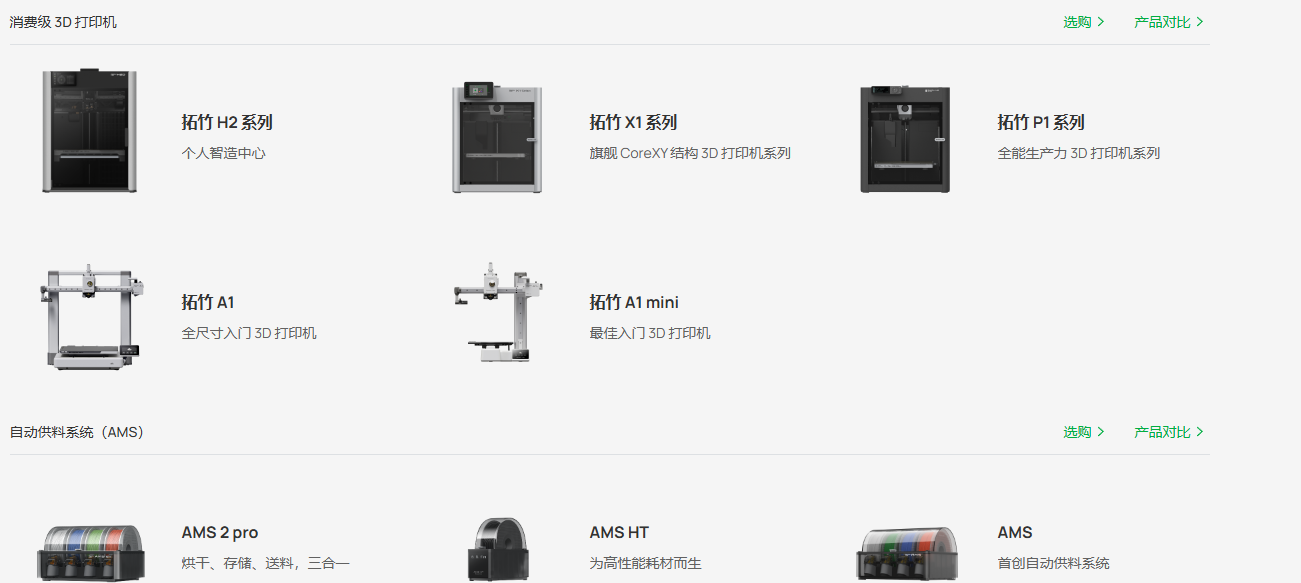The image size is (1301, 583).
Task: Select the 拓竹 X1 系列 printer image
Action: click(x=497, y=137)
